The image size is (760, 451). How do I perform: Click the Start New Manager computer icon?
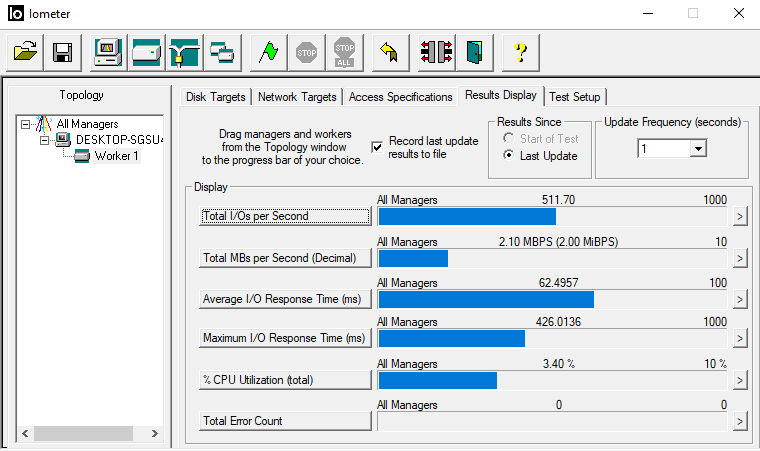107,53
